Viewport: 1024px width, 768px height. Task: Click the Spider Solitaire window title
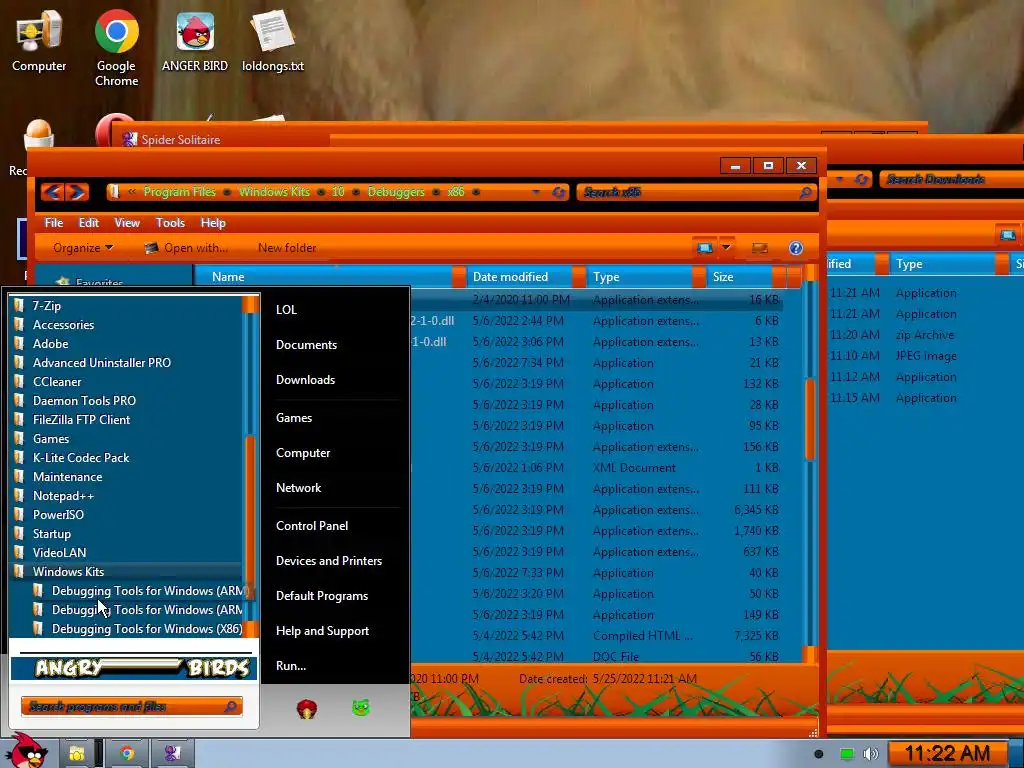pyautogui.click(x=180, y=140)
